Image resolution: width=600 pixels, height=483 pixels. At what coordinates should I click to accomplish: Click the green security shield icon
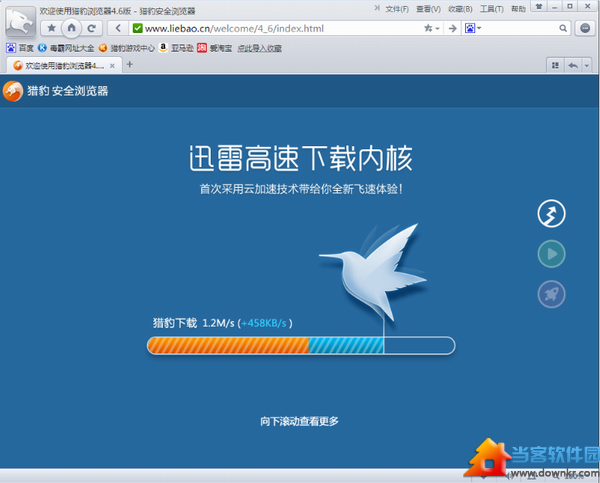pos(137,28)
